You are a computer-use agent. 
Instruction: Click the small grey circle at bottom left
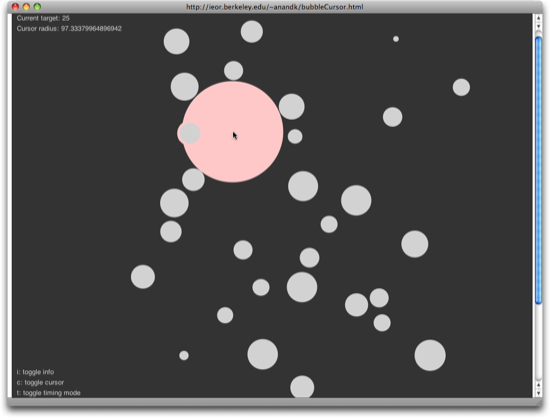[184, 355]
